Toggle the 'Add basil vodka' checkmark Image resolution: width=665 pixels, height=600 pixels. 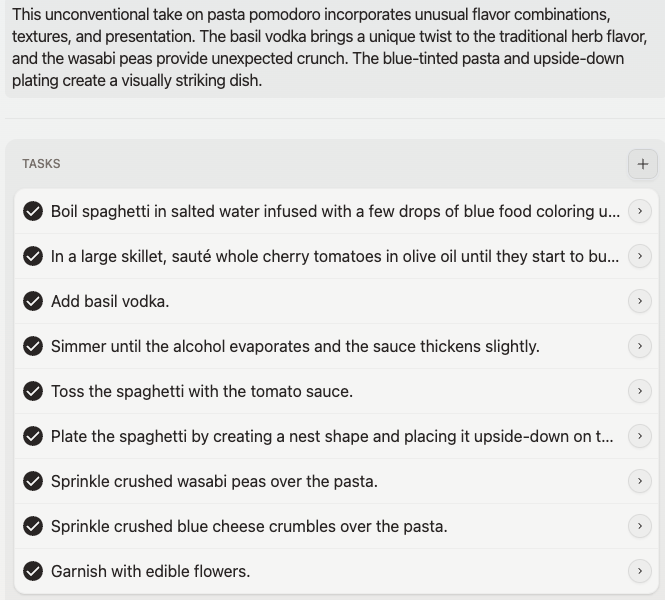(33, 301)
